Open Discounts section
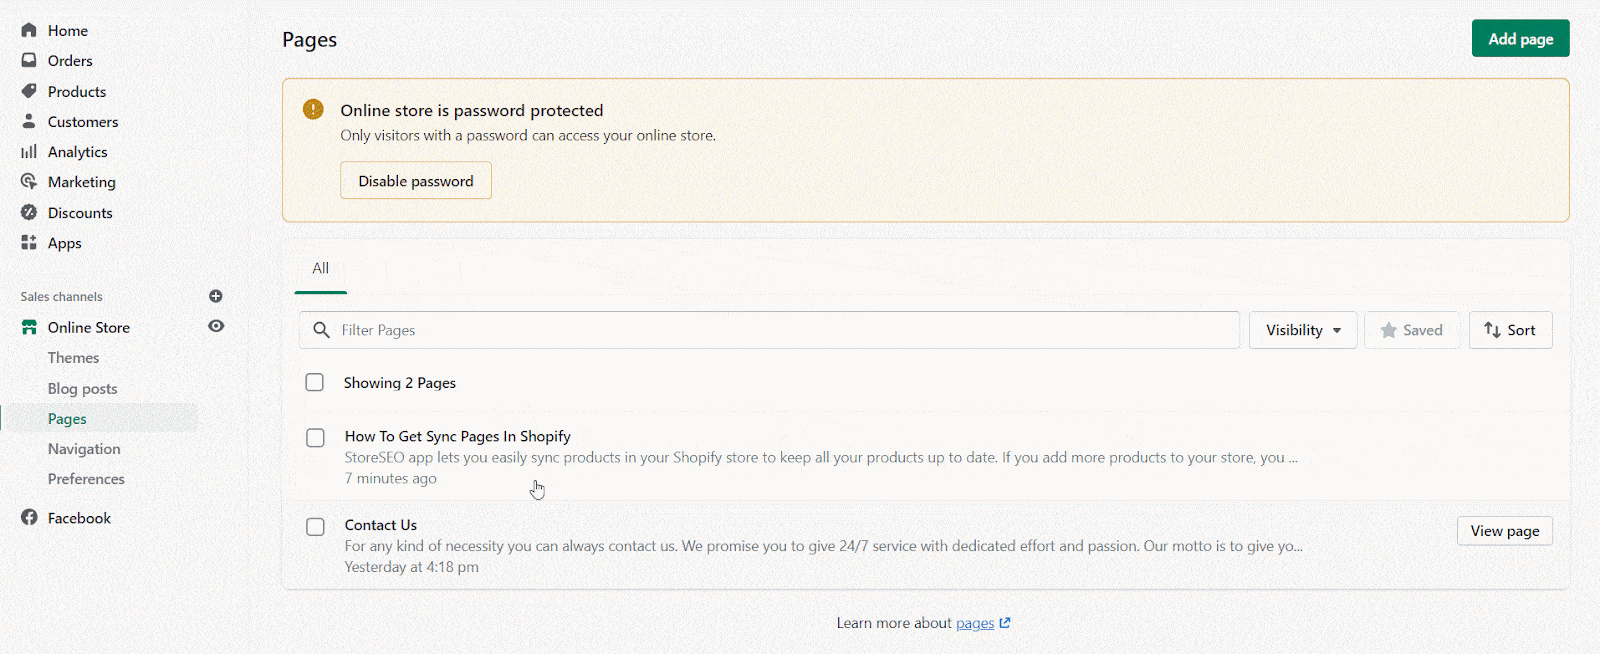This screenshot has width=1600, height=654. coord(80,212)
